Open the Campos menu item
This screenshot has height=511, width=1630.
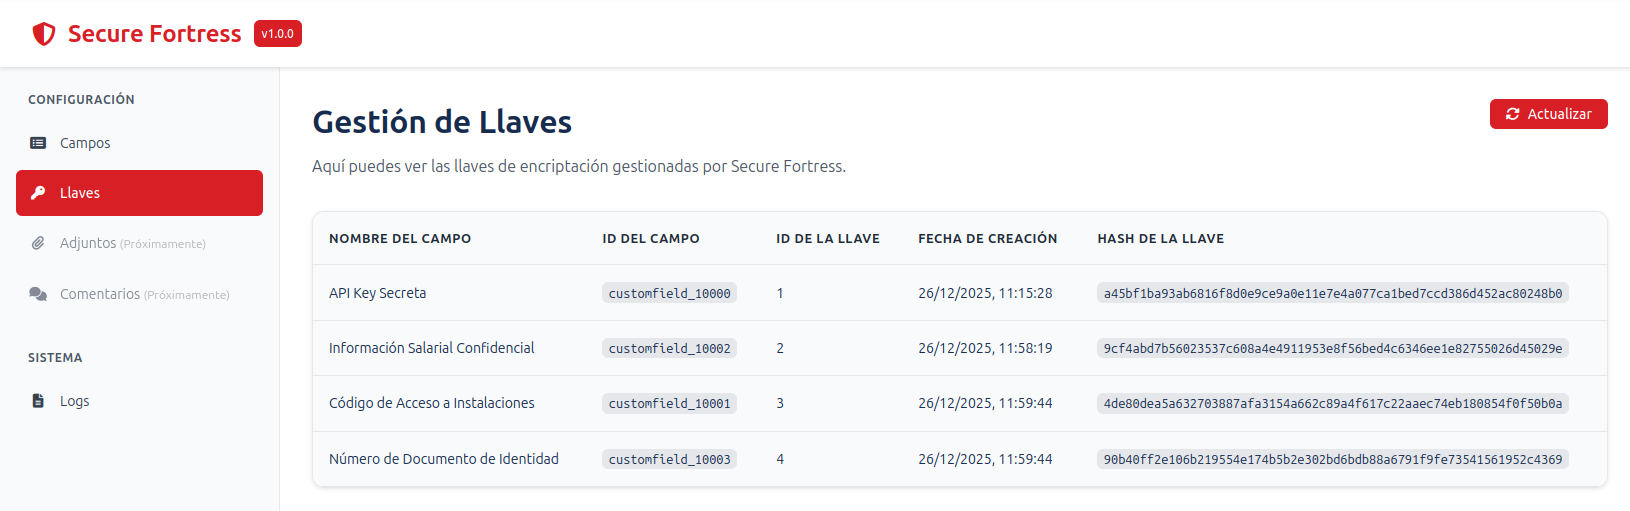coord(85,143)
